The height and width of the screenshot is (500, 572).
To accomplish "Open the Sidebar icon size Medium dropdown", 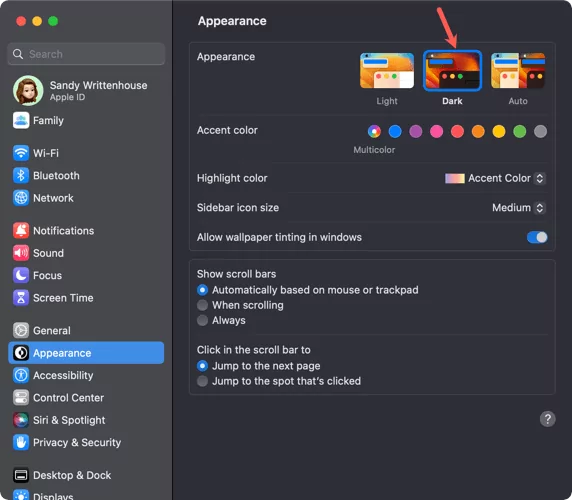I will tap(519, 208).
